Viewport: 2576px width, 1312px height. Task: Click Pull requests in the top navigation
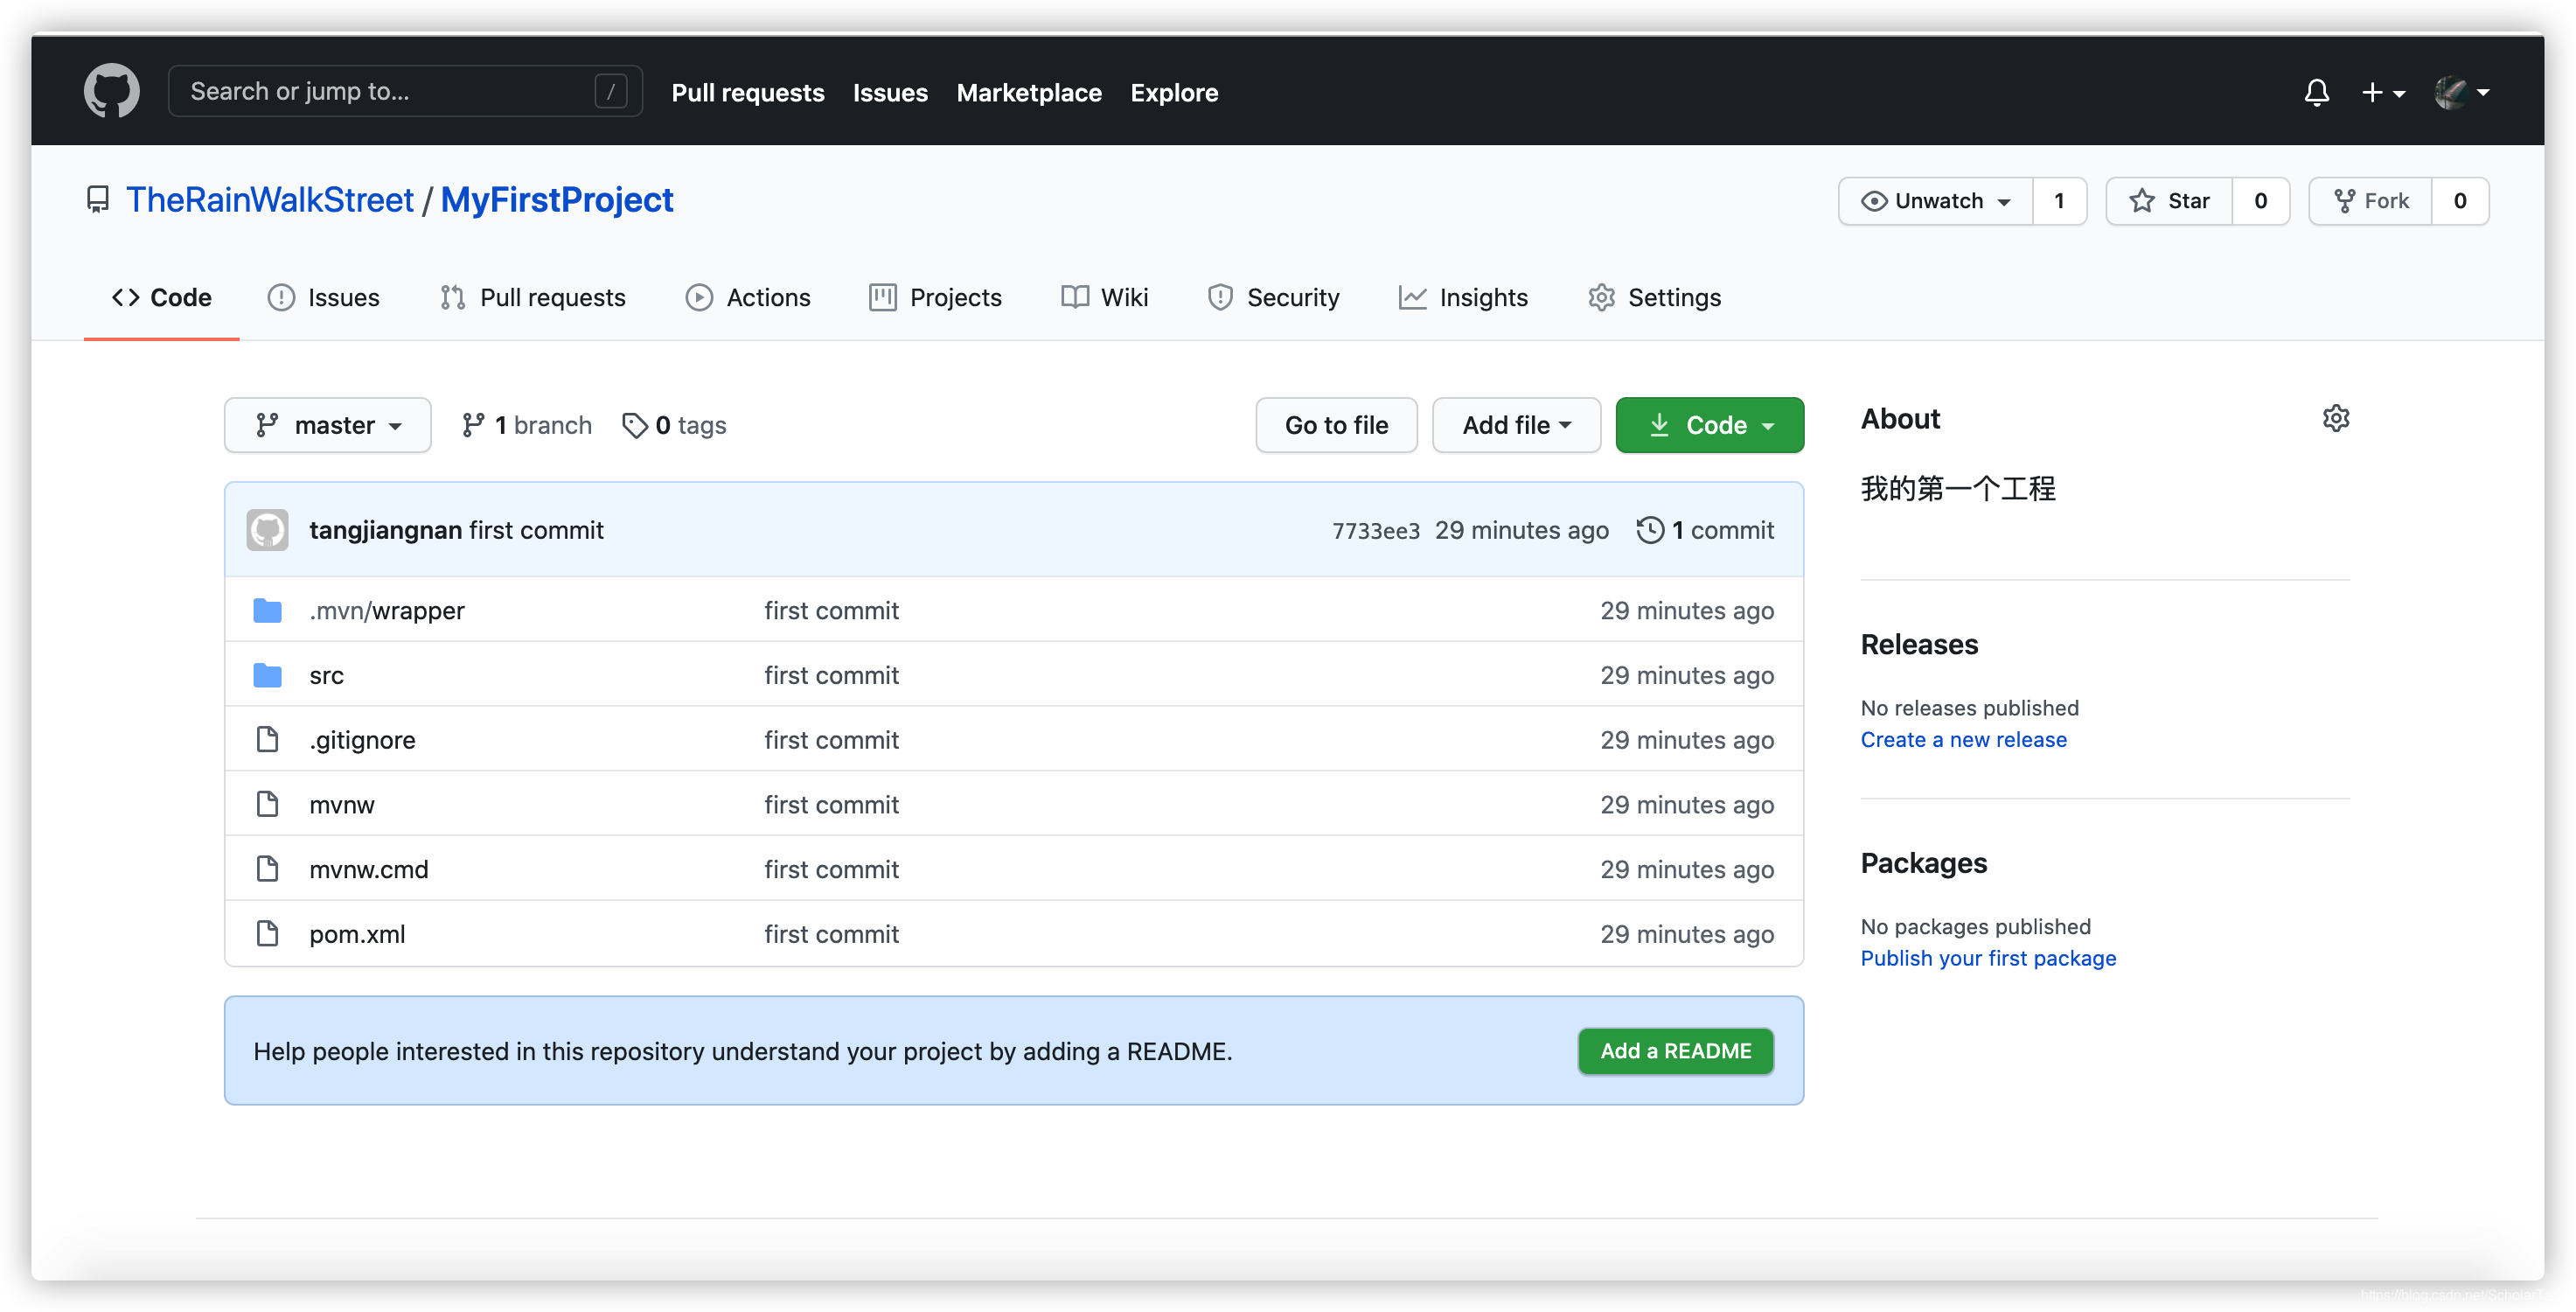click(x=747, y=93)
